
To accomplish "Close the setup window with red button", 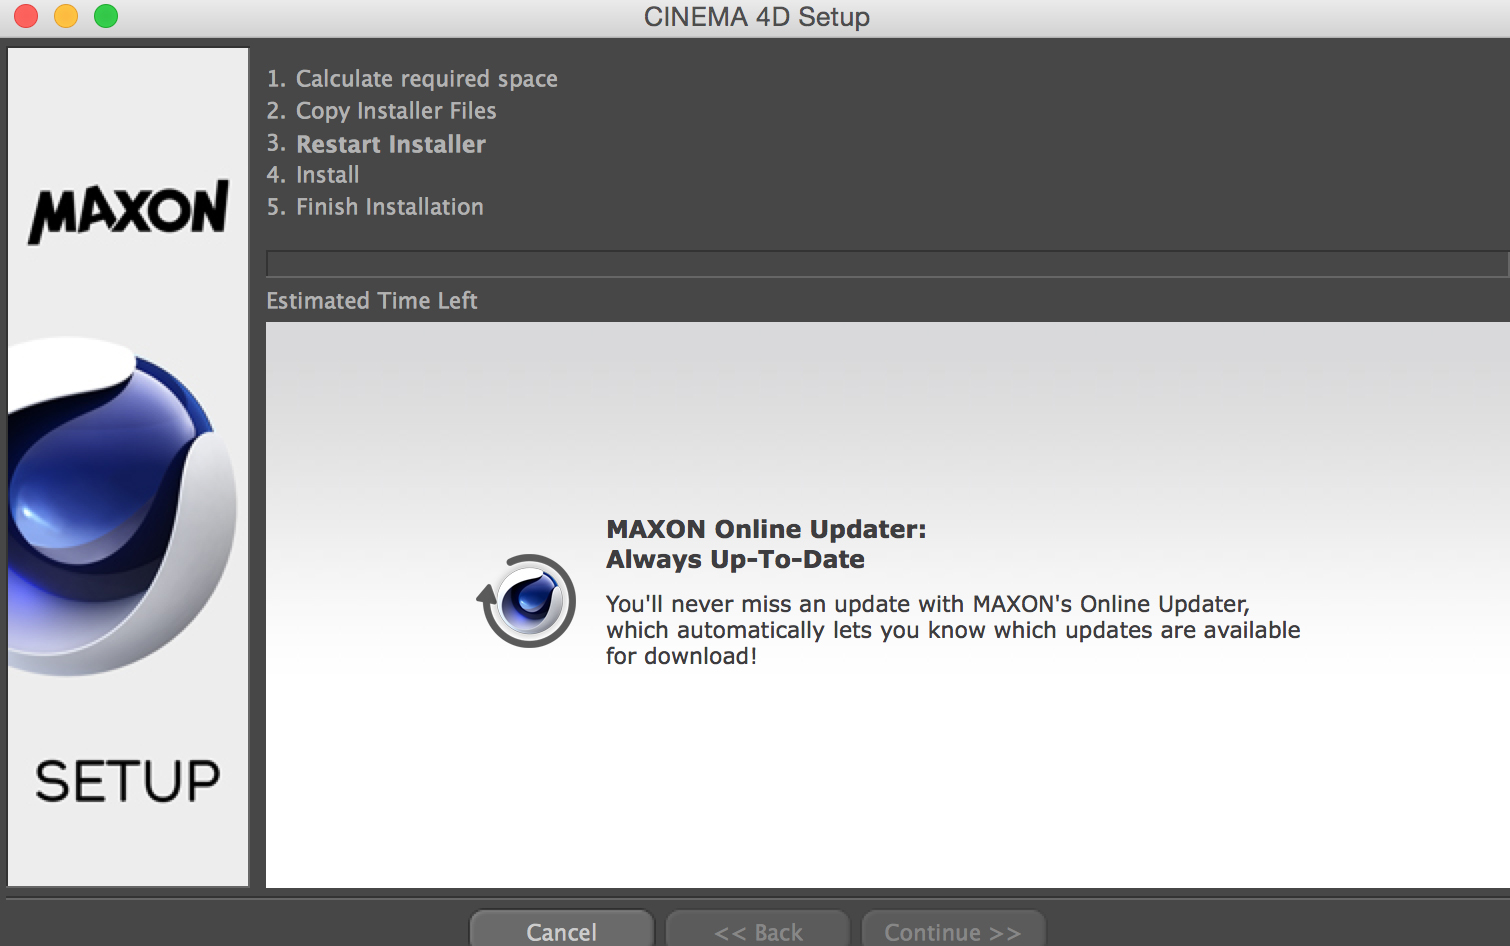I will 26,16.
